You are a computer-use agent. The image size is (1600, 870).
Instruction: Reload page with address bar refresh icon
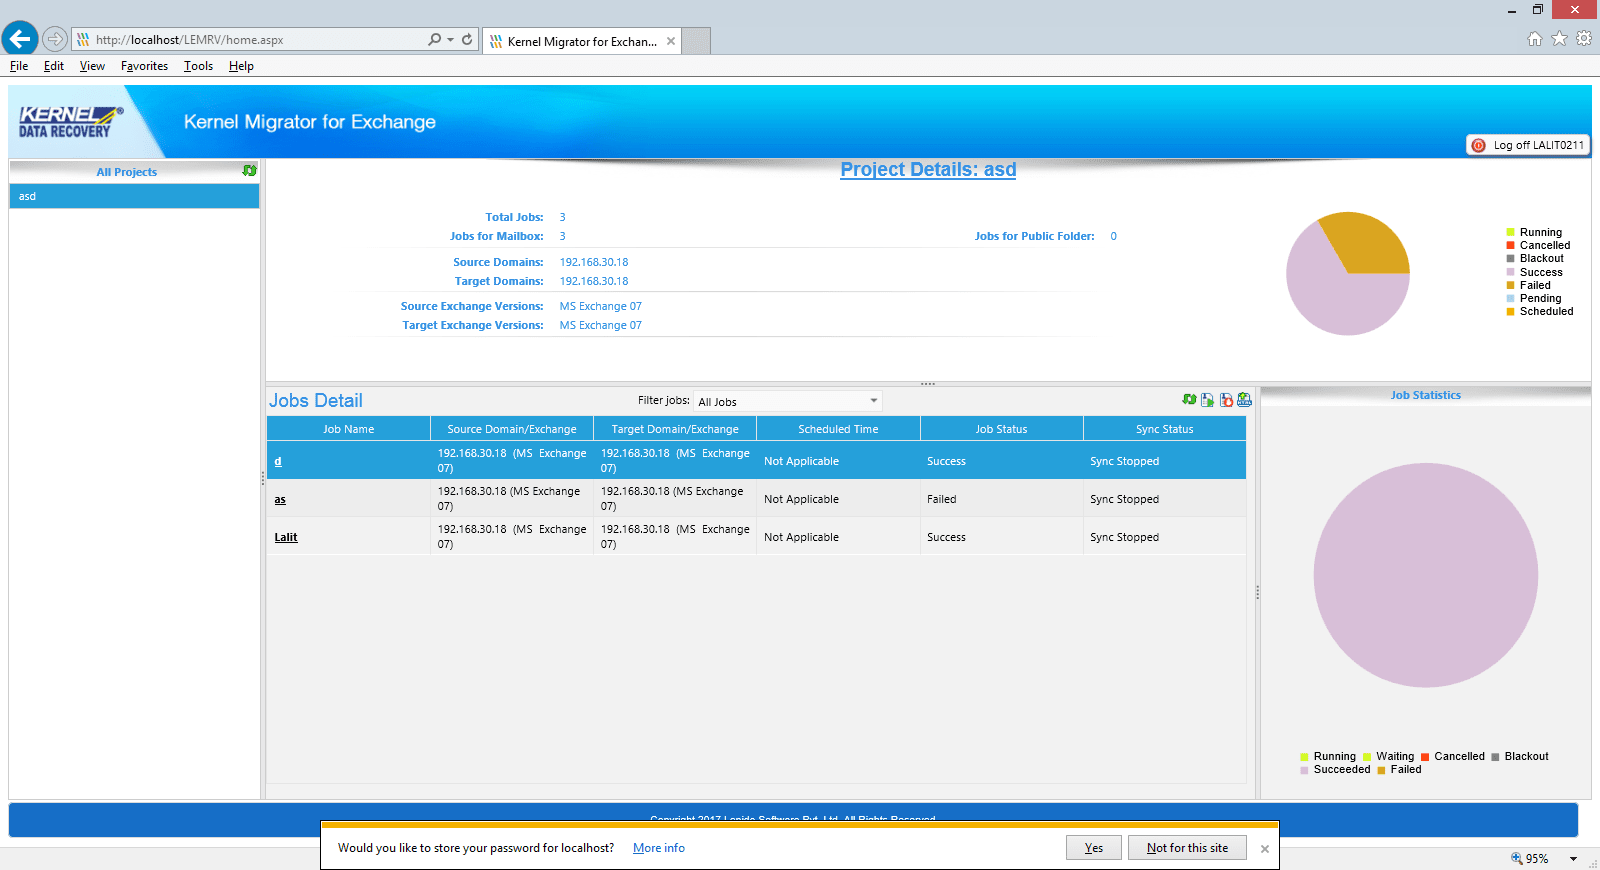(x=467, y=39)
